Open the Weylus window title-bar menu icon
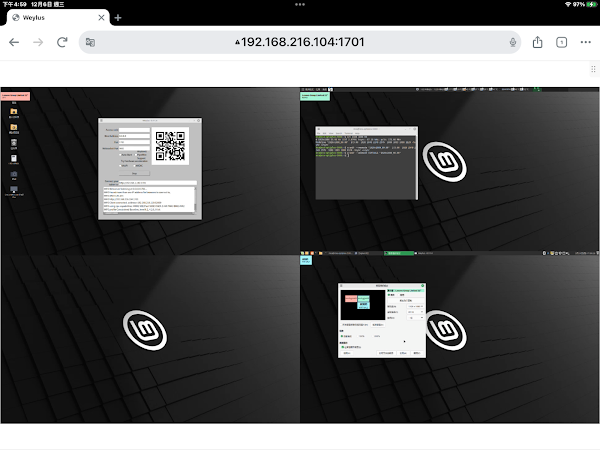600x450 pixels. [x=101, y=121]
